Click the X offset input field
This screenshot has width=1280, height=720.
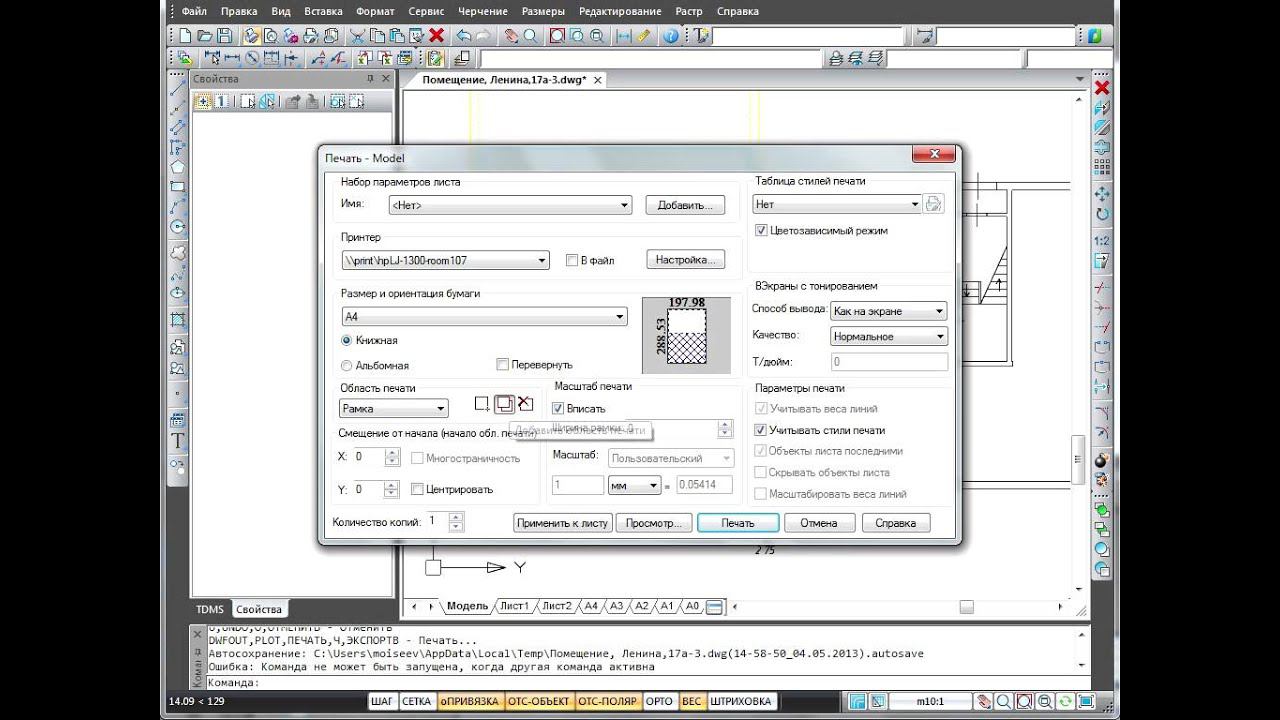[x=368, y=458]
